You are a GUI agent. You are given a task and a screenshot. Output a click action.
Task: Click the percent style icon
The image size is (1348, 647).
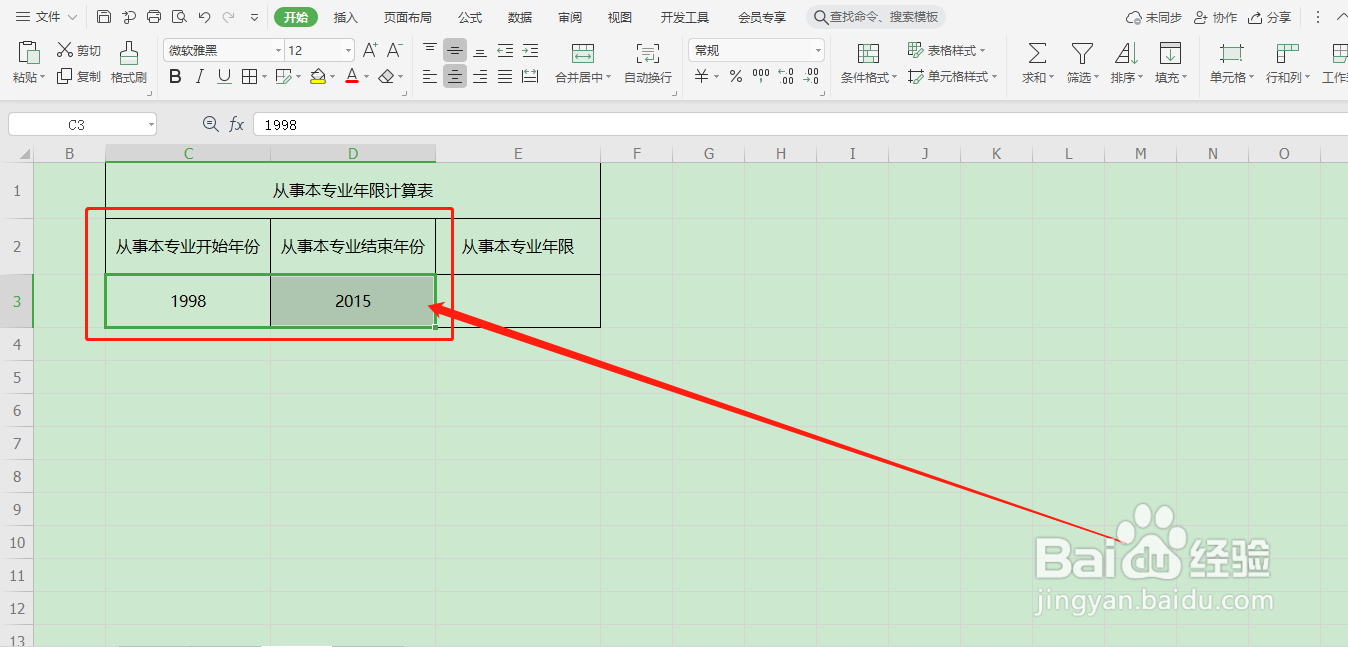(735, 76)
